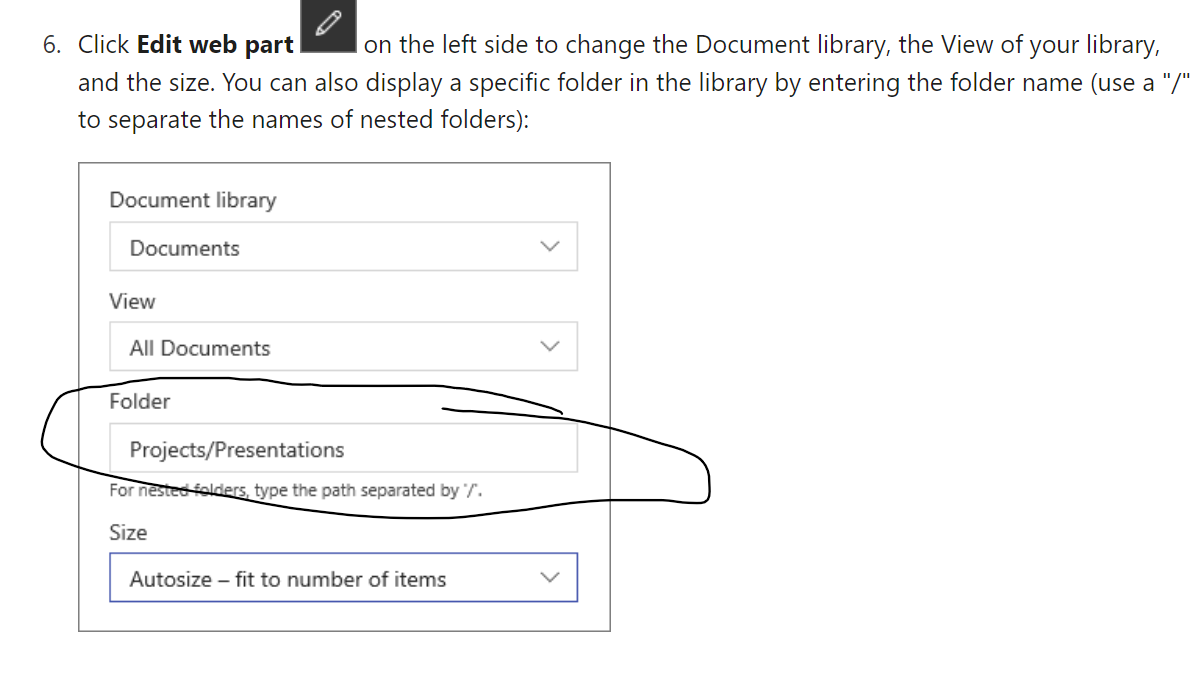Expand the View dropdown showing All Documents

[343, 346]
